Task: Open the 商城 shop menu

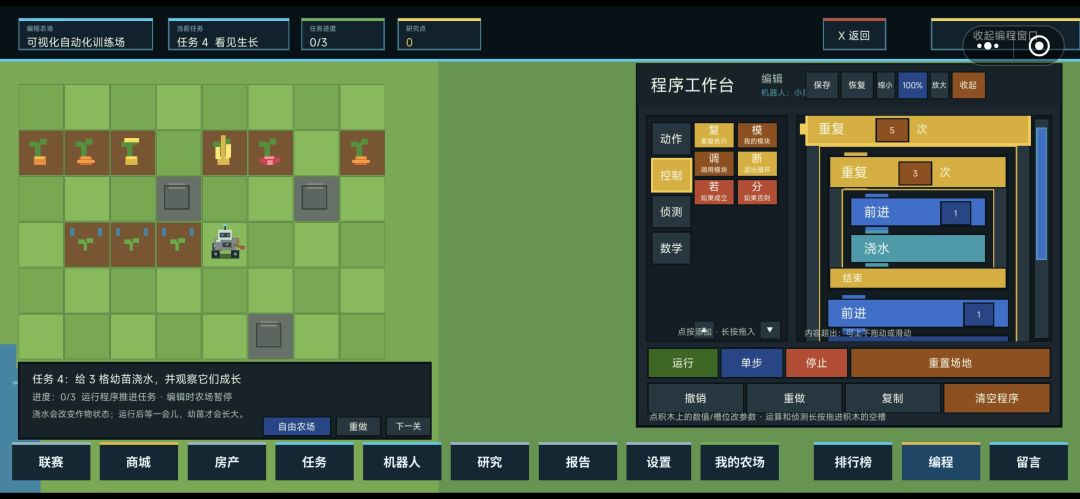Action: (x=138, y=462)
